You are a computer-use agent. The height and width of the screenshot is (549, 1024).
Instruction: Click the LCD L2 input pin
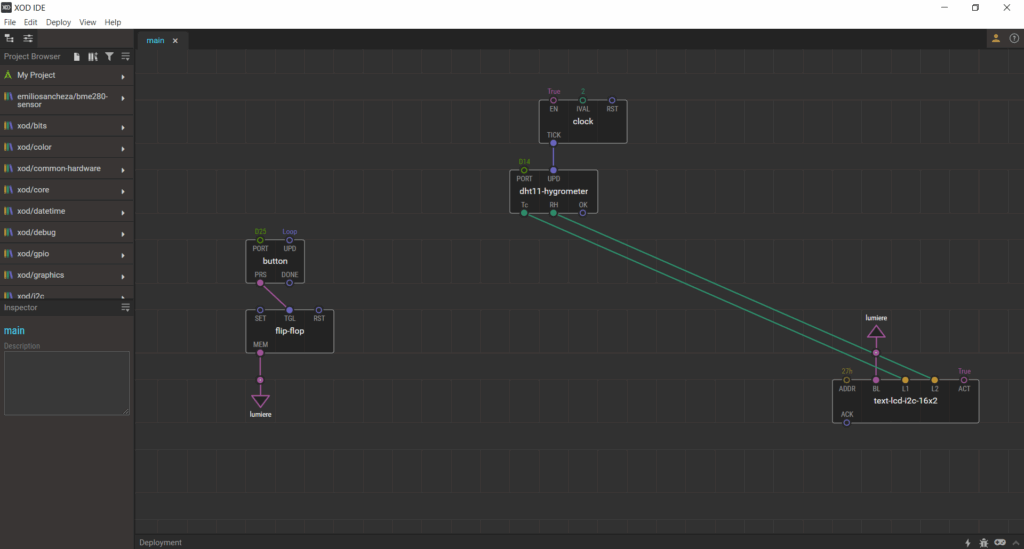[935, 380]
